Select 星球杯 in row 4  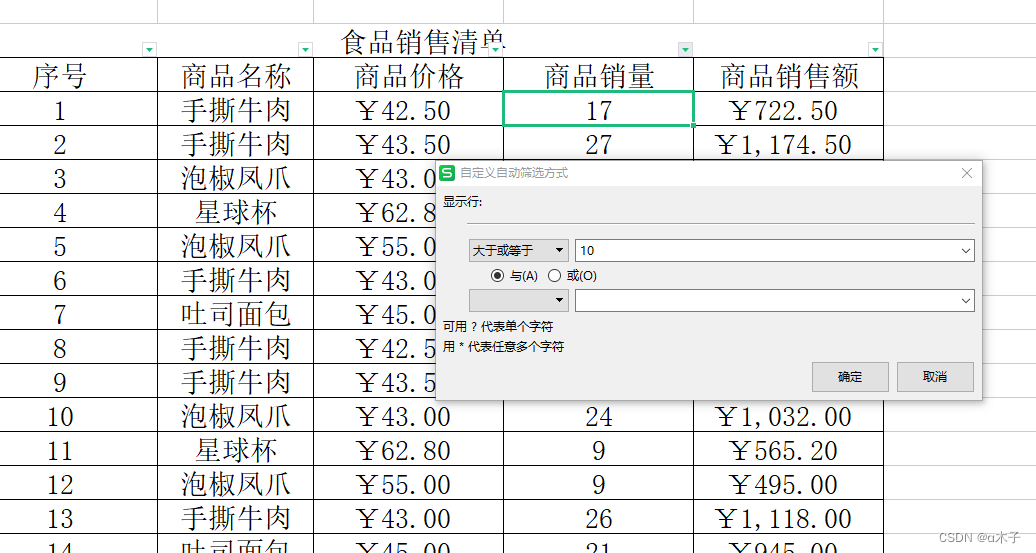pyautogui.click(x=235, y=211)
